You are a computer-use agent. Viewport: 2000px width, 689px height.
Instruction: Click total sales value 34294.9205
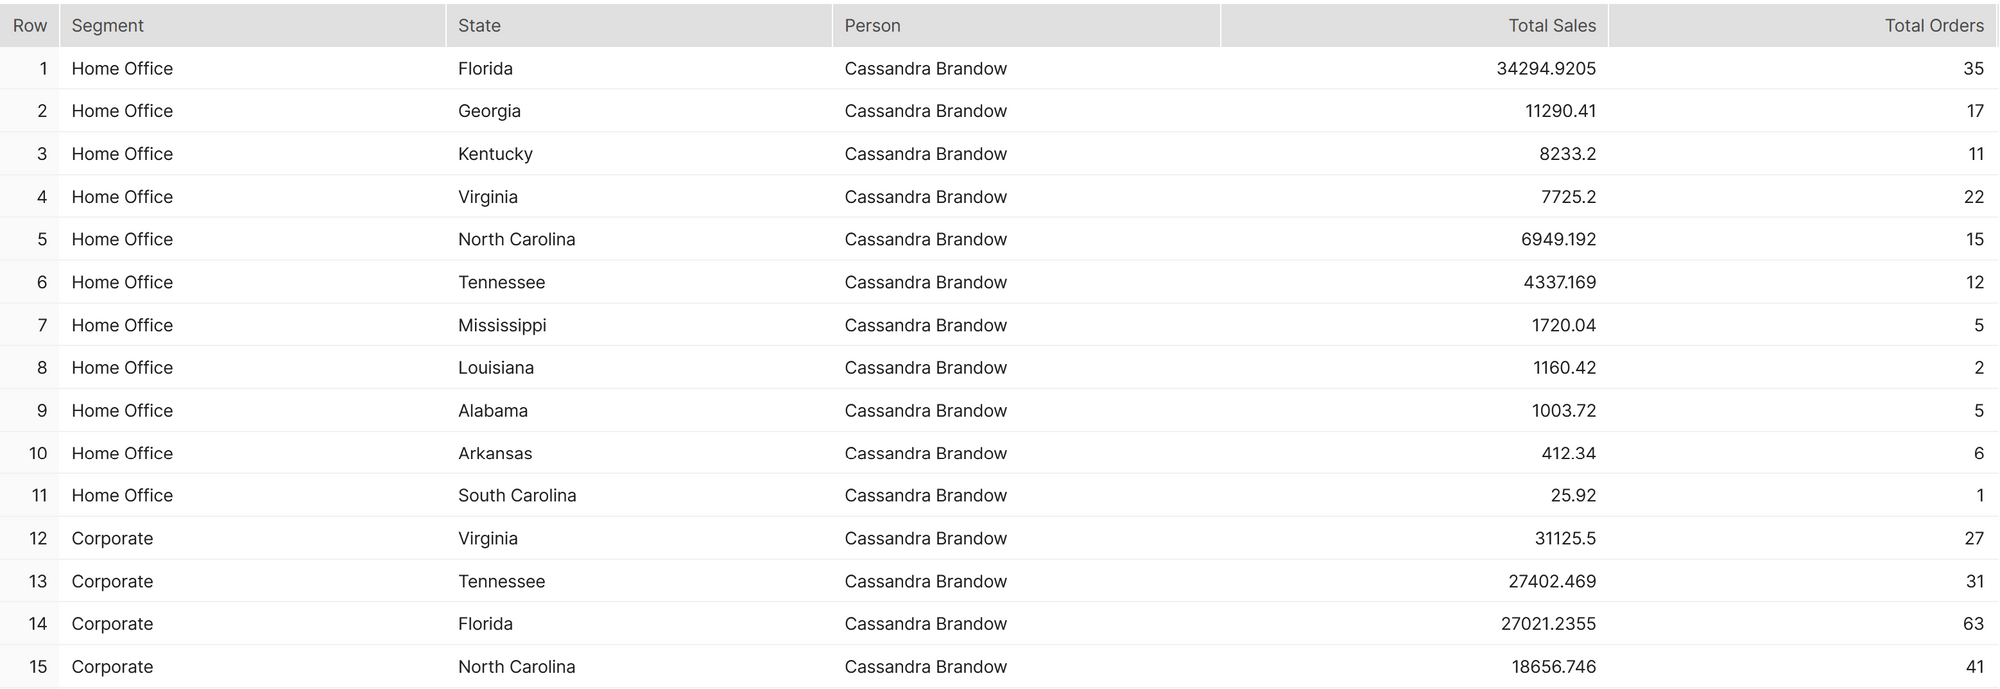click(x=1545, y=69)
